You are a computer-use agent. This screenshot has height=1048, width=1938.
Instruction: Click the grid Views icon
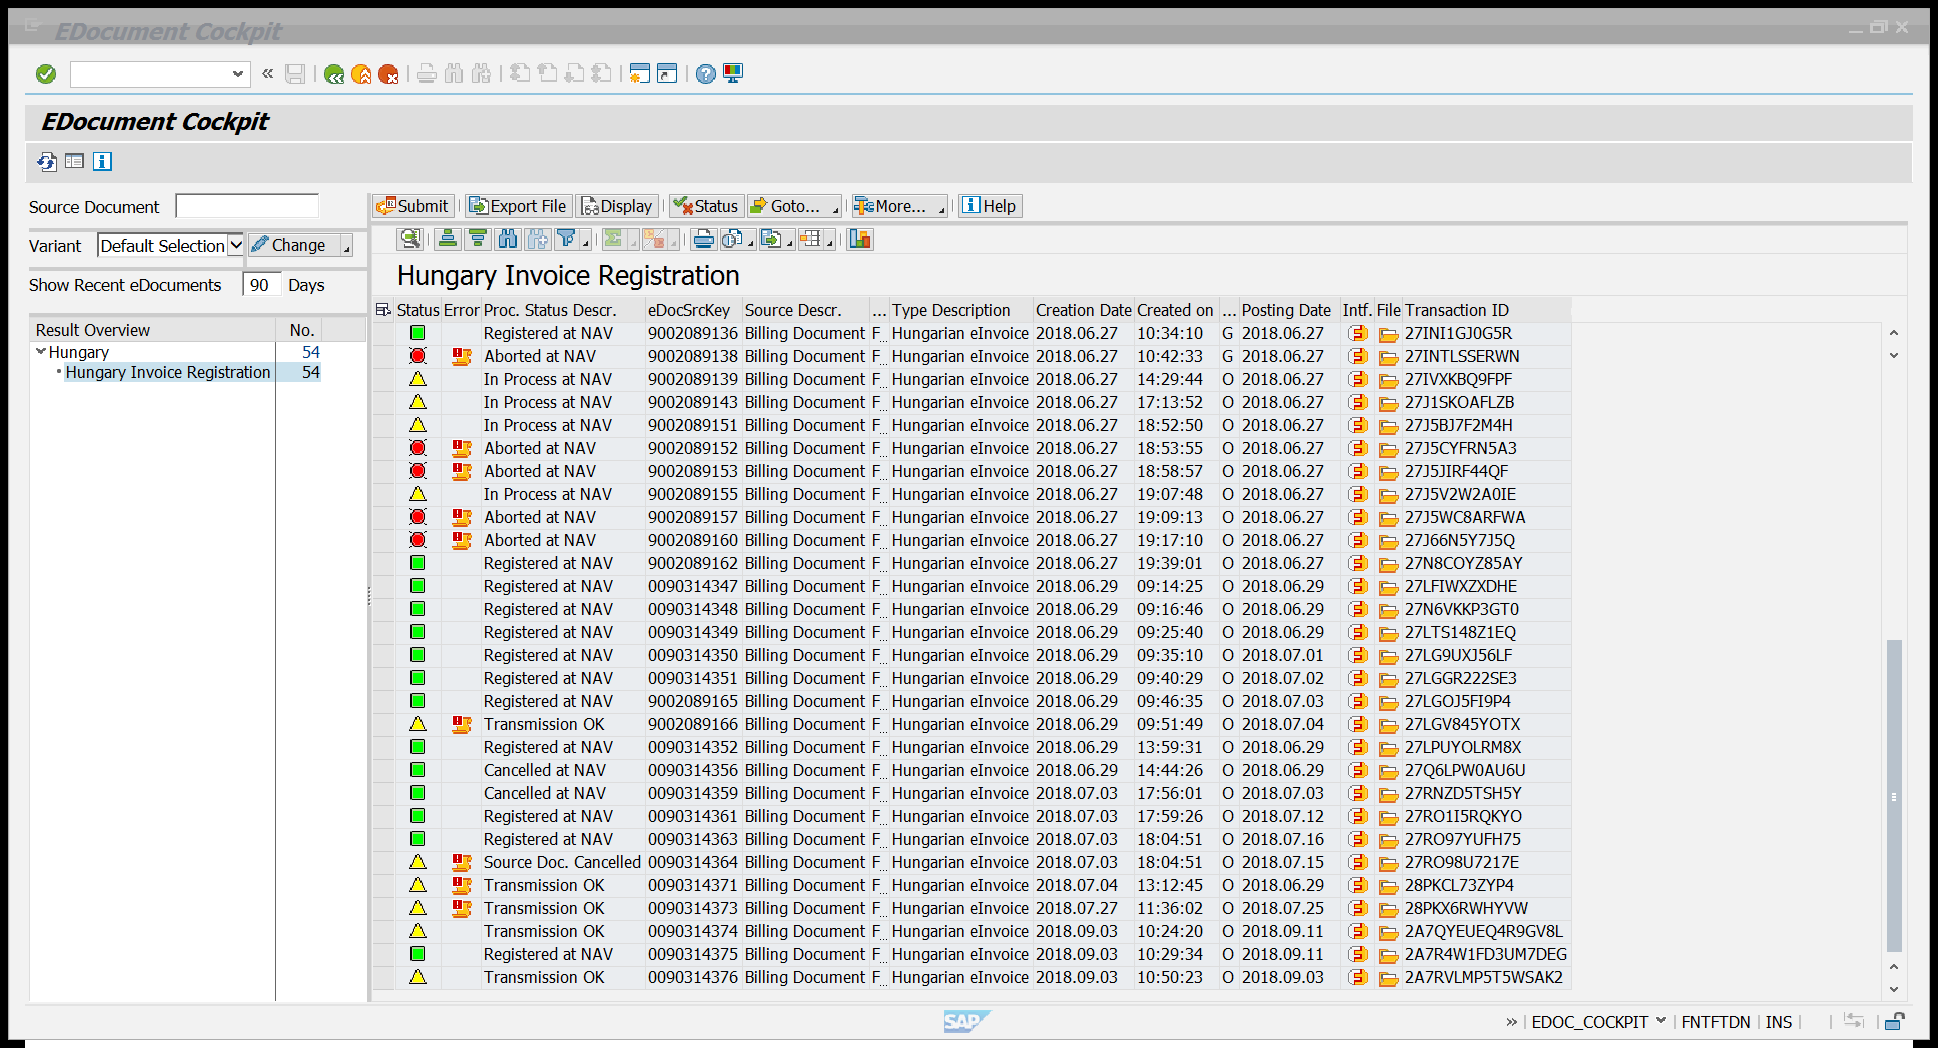[x=734, y=239]
